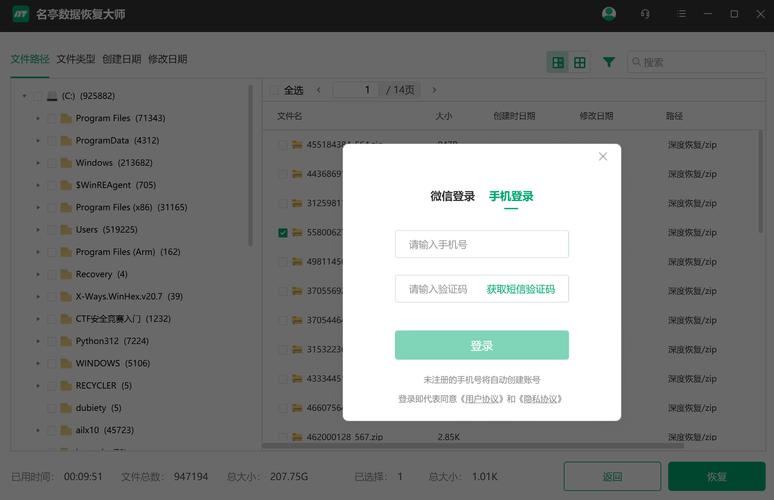
Task: Open the hamburger menu in title bar
Action: pyautogui.click(x=682, y=14)
